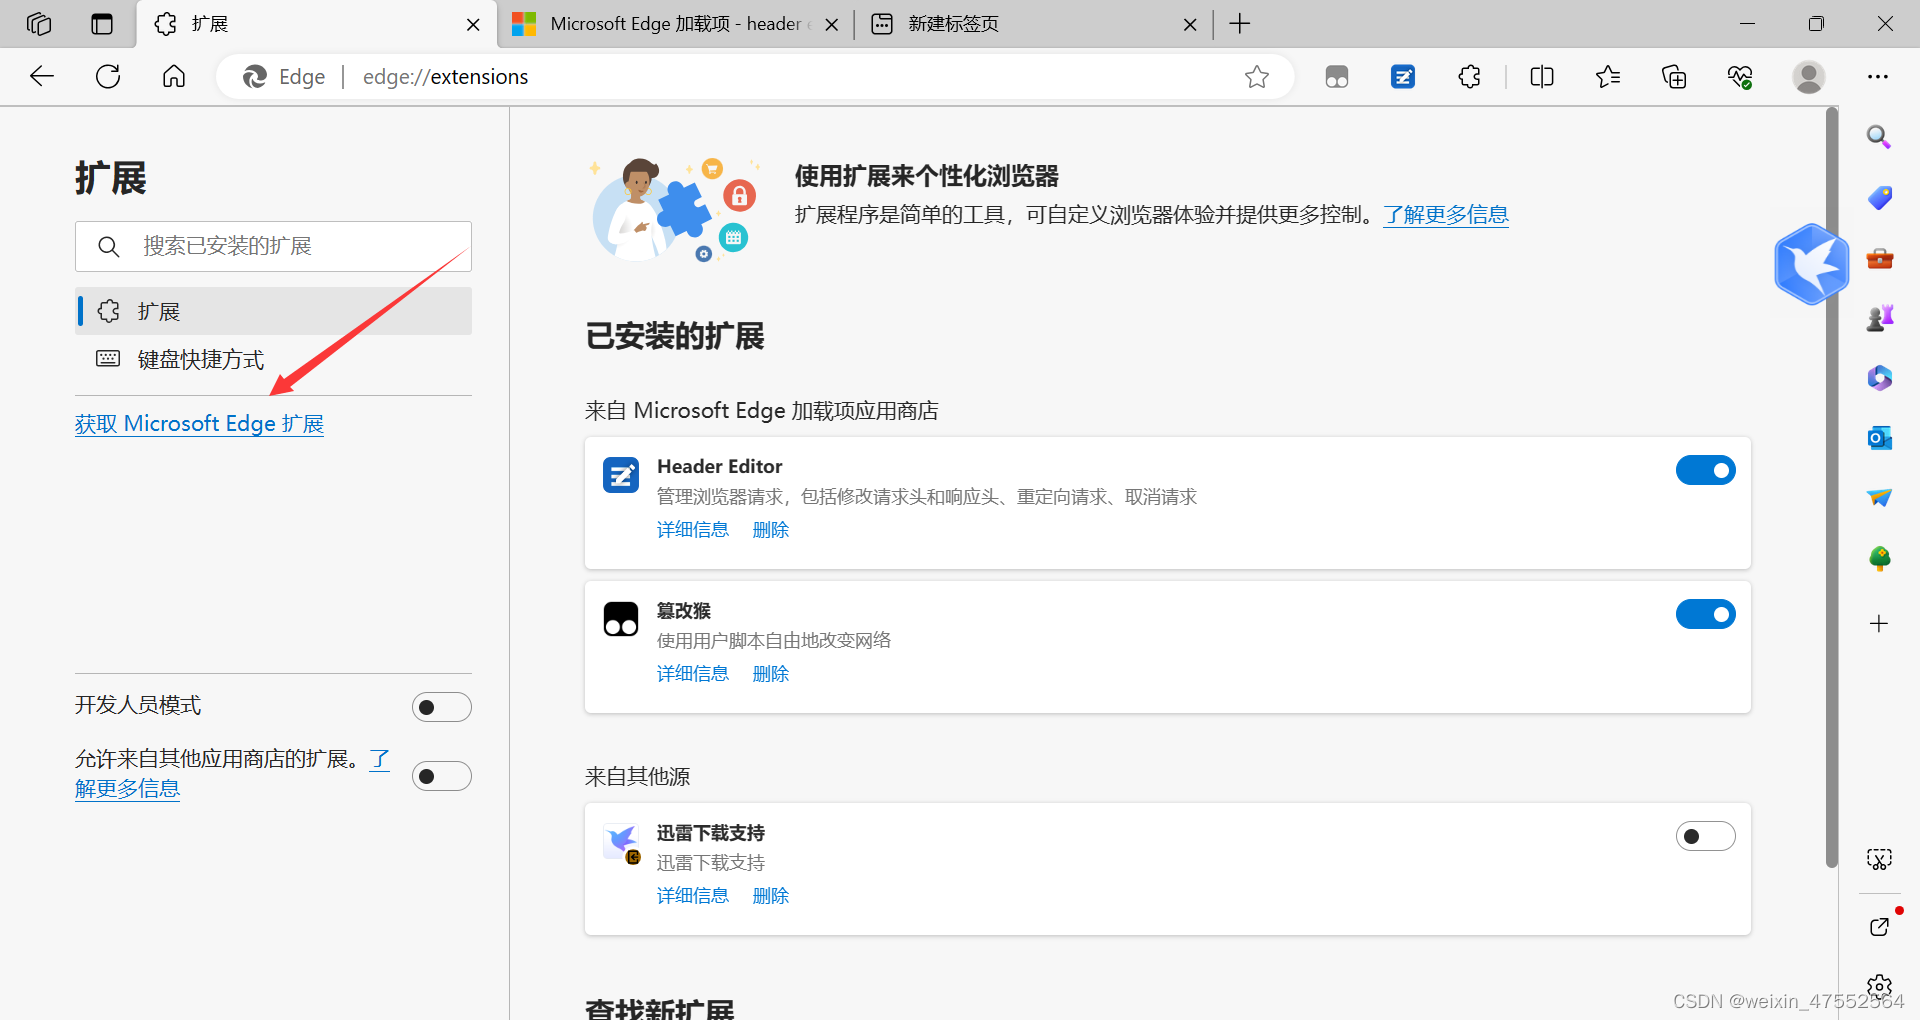Toggle split screen view

[x=1542, y=77]
